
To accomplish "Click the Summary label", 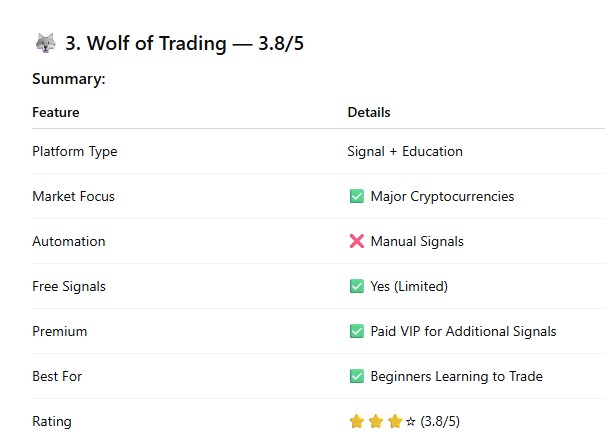I will point(69,79).
